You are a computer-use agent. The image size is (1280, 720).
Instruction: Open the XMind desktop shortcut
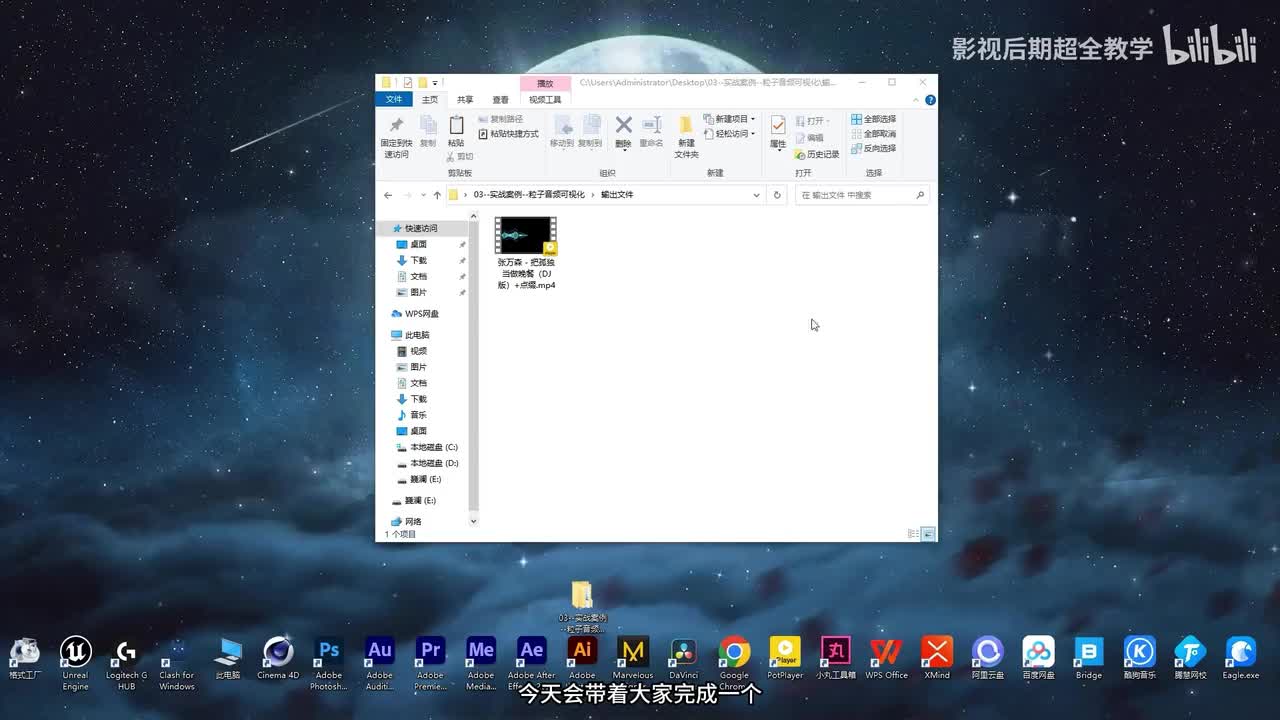pos(937,659)
